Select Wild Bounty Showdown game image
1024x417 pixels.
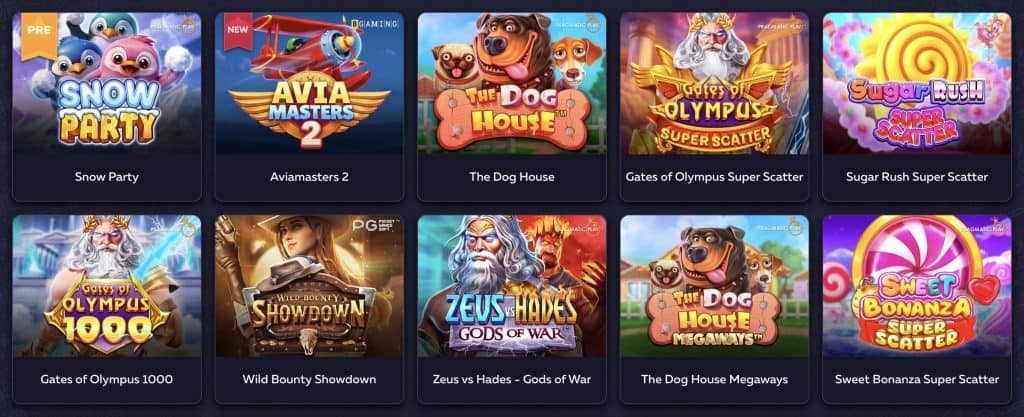309,286
